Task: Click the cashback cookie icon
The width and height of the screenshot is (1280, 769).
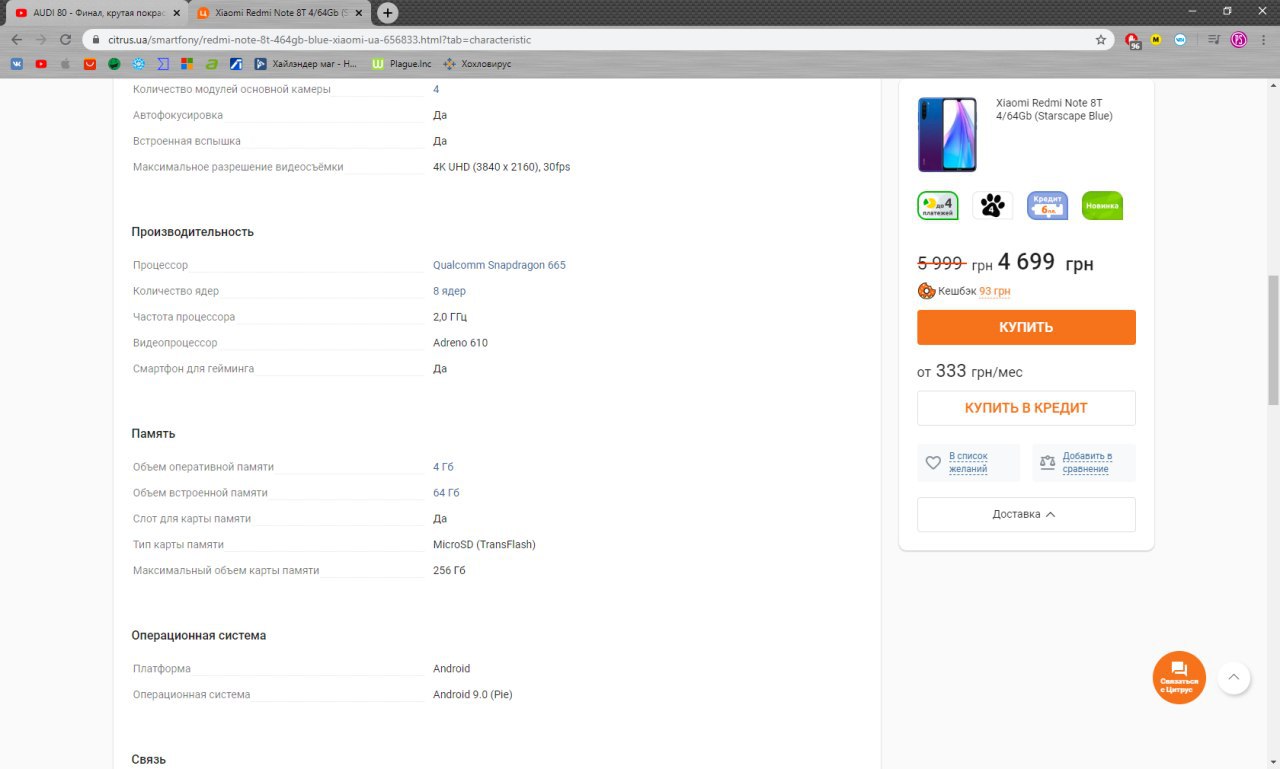Action: [926, 291]
